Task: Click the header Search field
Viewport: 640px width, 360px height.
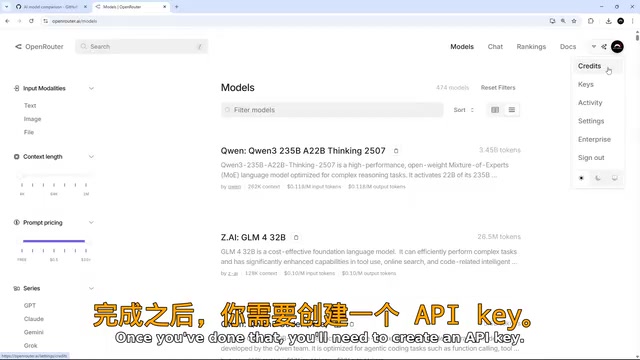Action: 141,47
